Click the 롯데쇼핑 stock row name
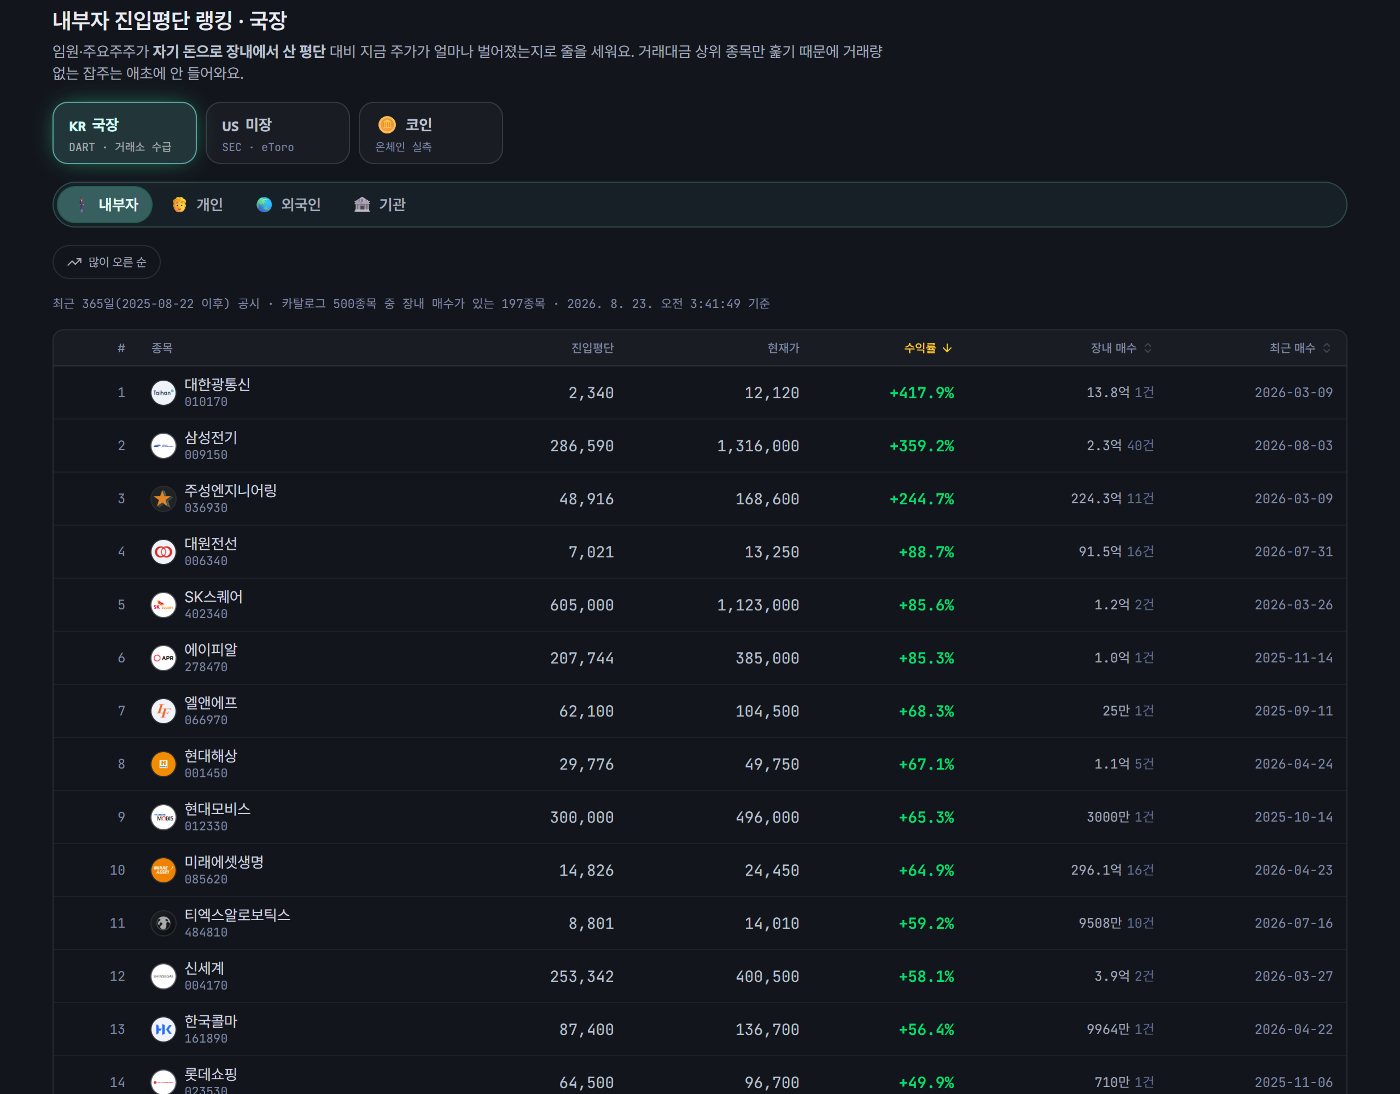This screenshot has width=1400, height=1094. click(211, 1075)
